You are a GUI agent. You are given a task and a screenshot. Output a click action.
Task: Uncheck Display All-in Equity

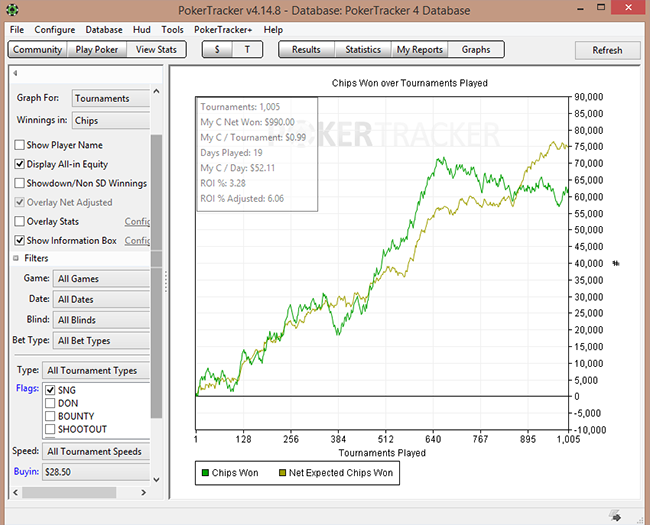[20, 164]
